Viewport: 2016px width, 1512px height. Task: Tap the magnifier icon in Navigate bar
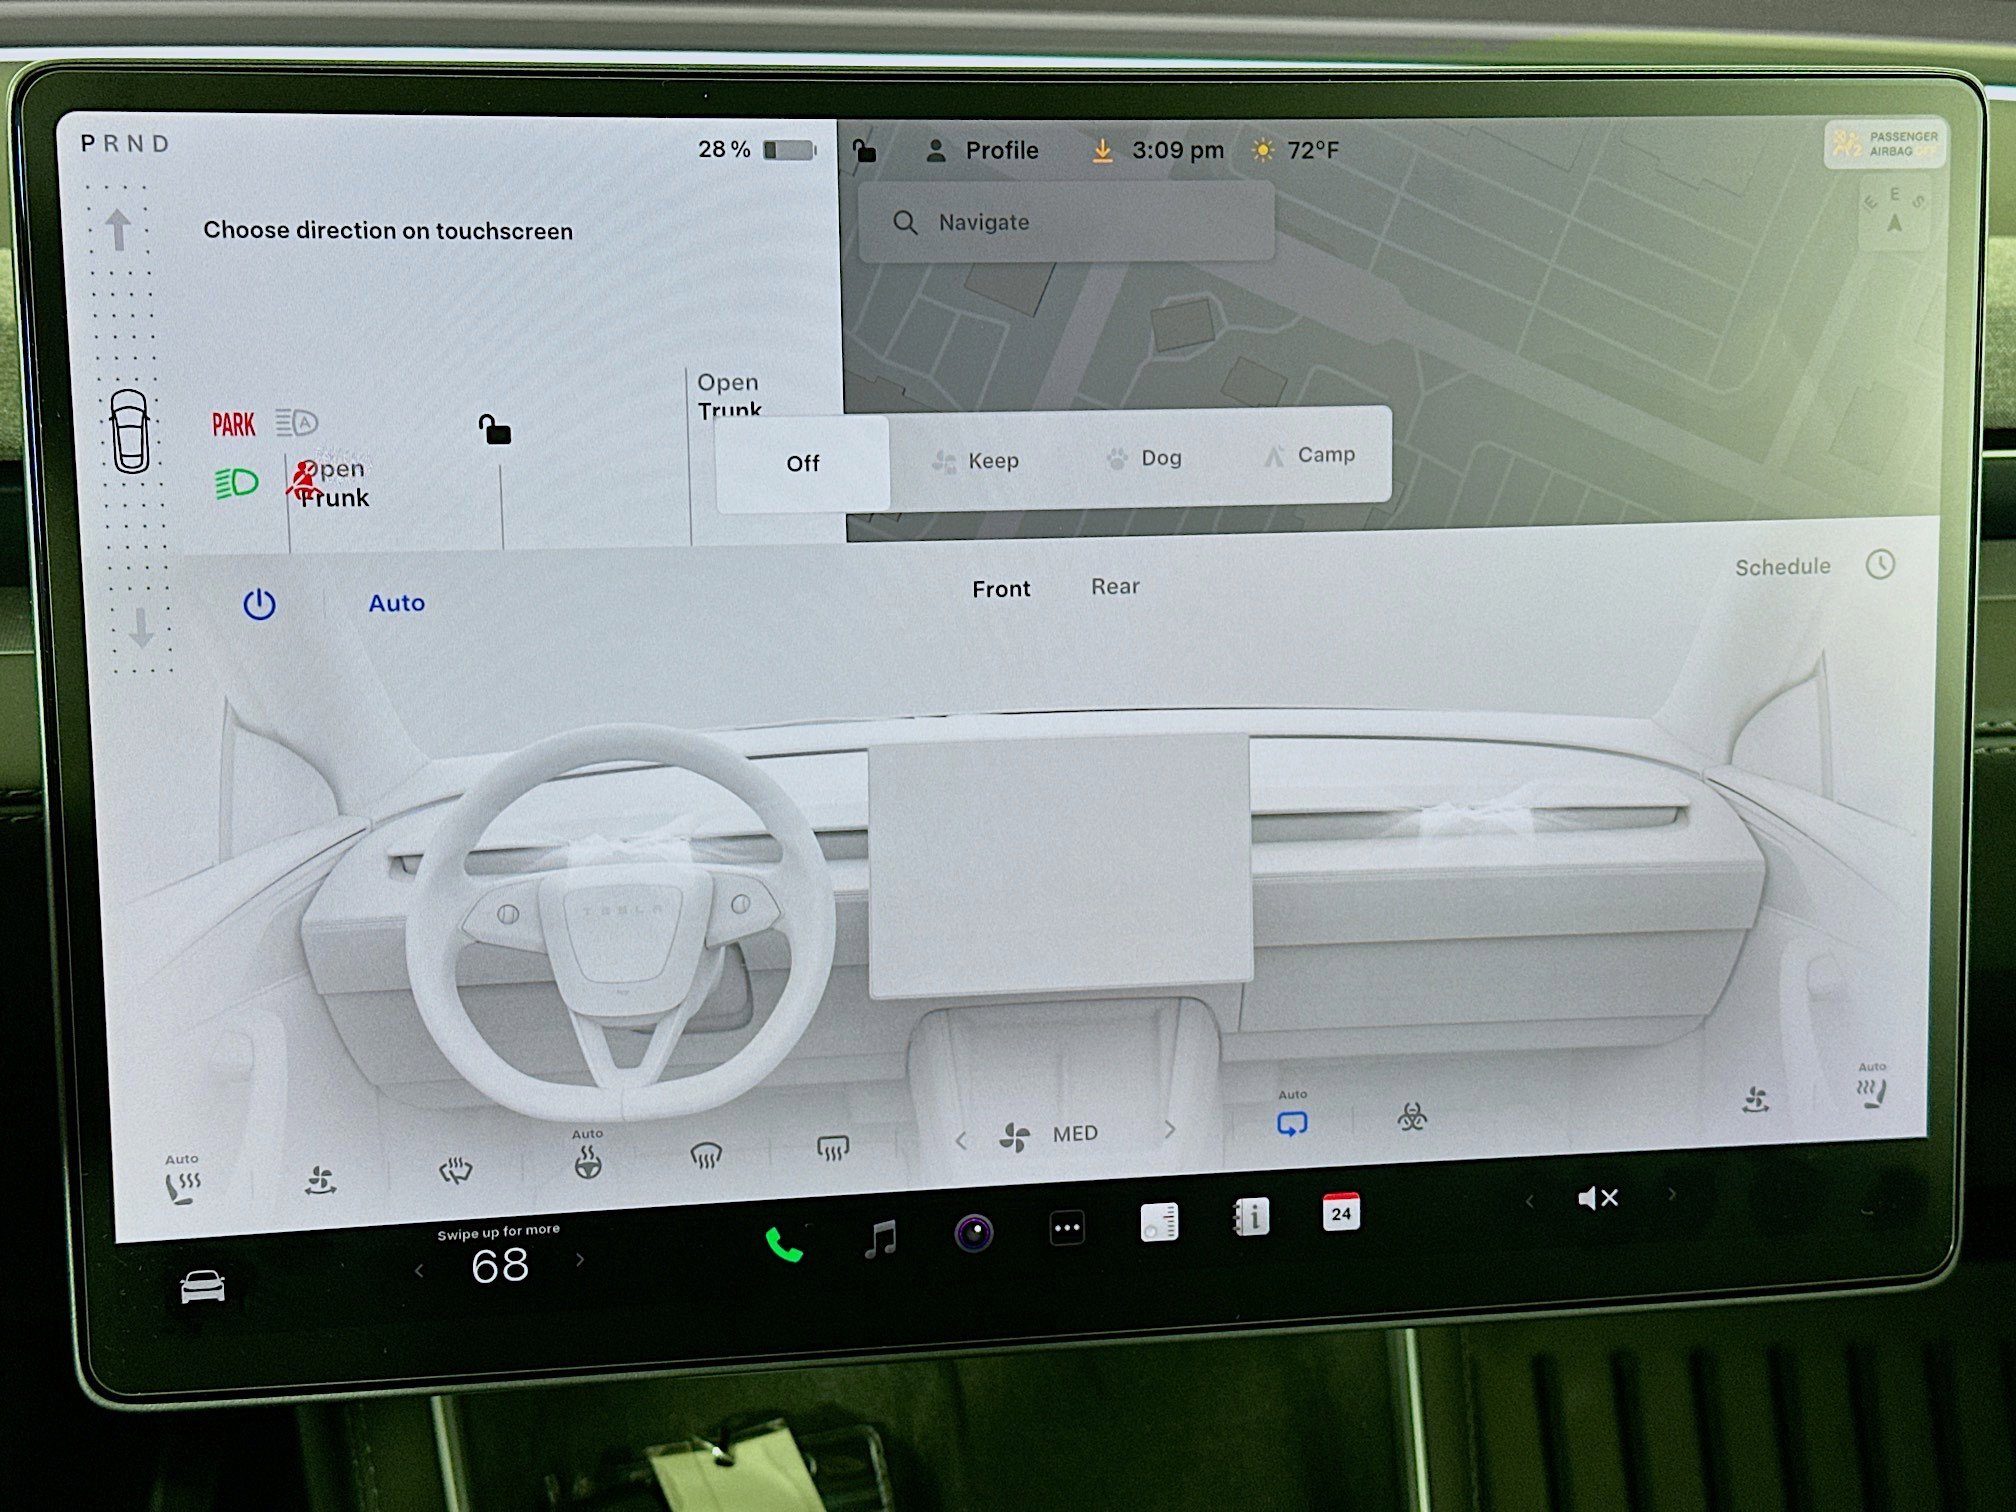[905, 223]
